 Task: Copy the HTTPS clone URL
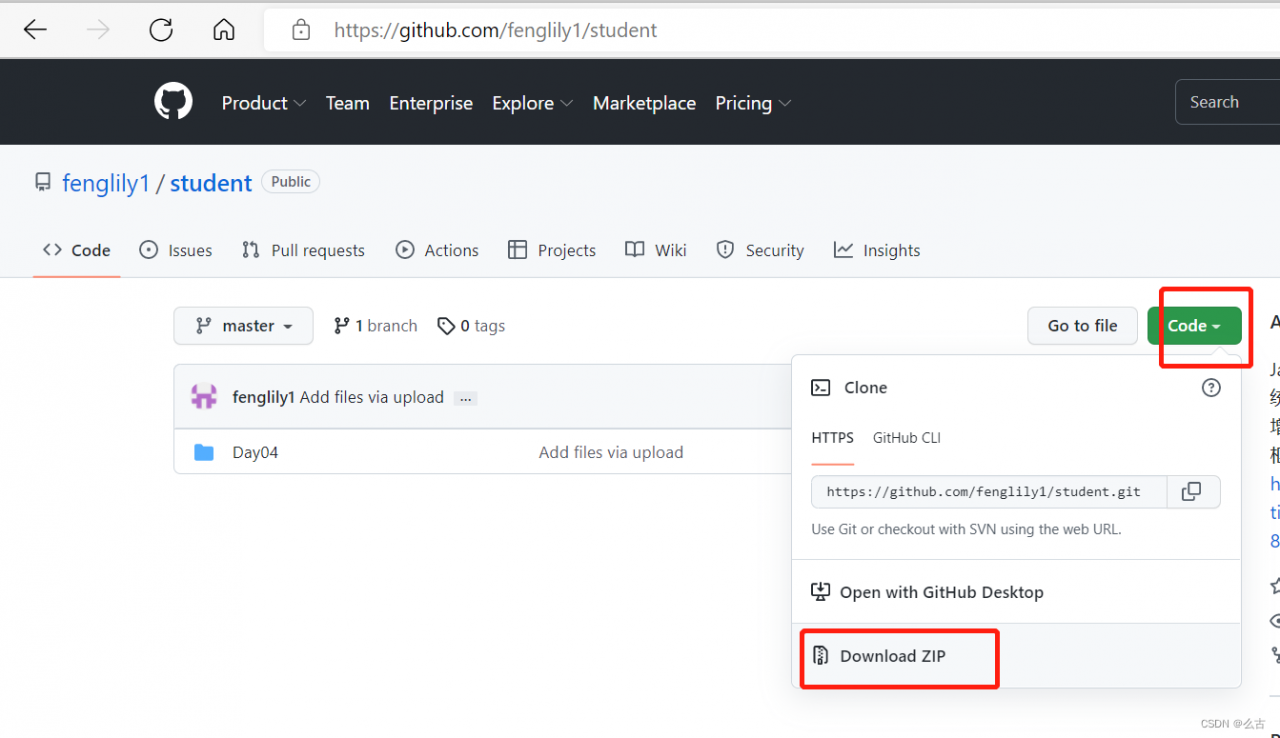(1191, 492)
